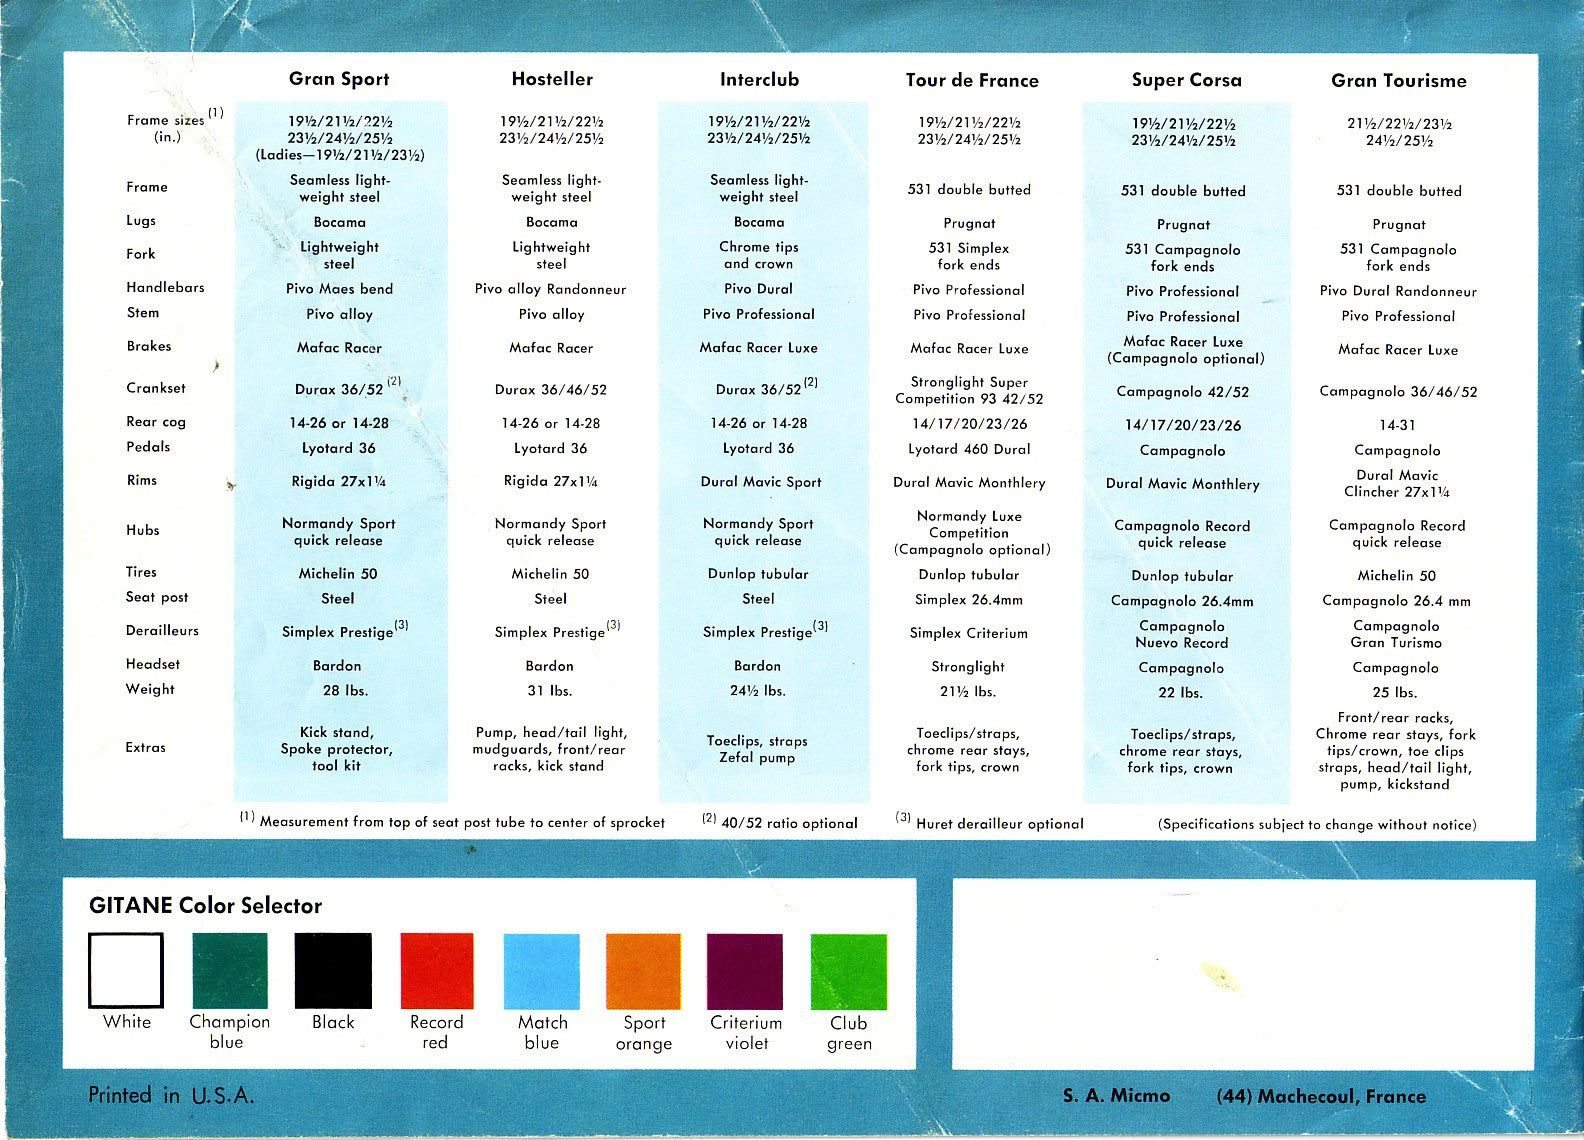1584x1140 pixels.
Task: Click 'Simplex Criterium' derailleurs cell
Action: tap(968, 633)
